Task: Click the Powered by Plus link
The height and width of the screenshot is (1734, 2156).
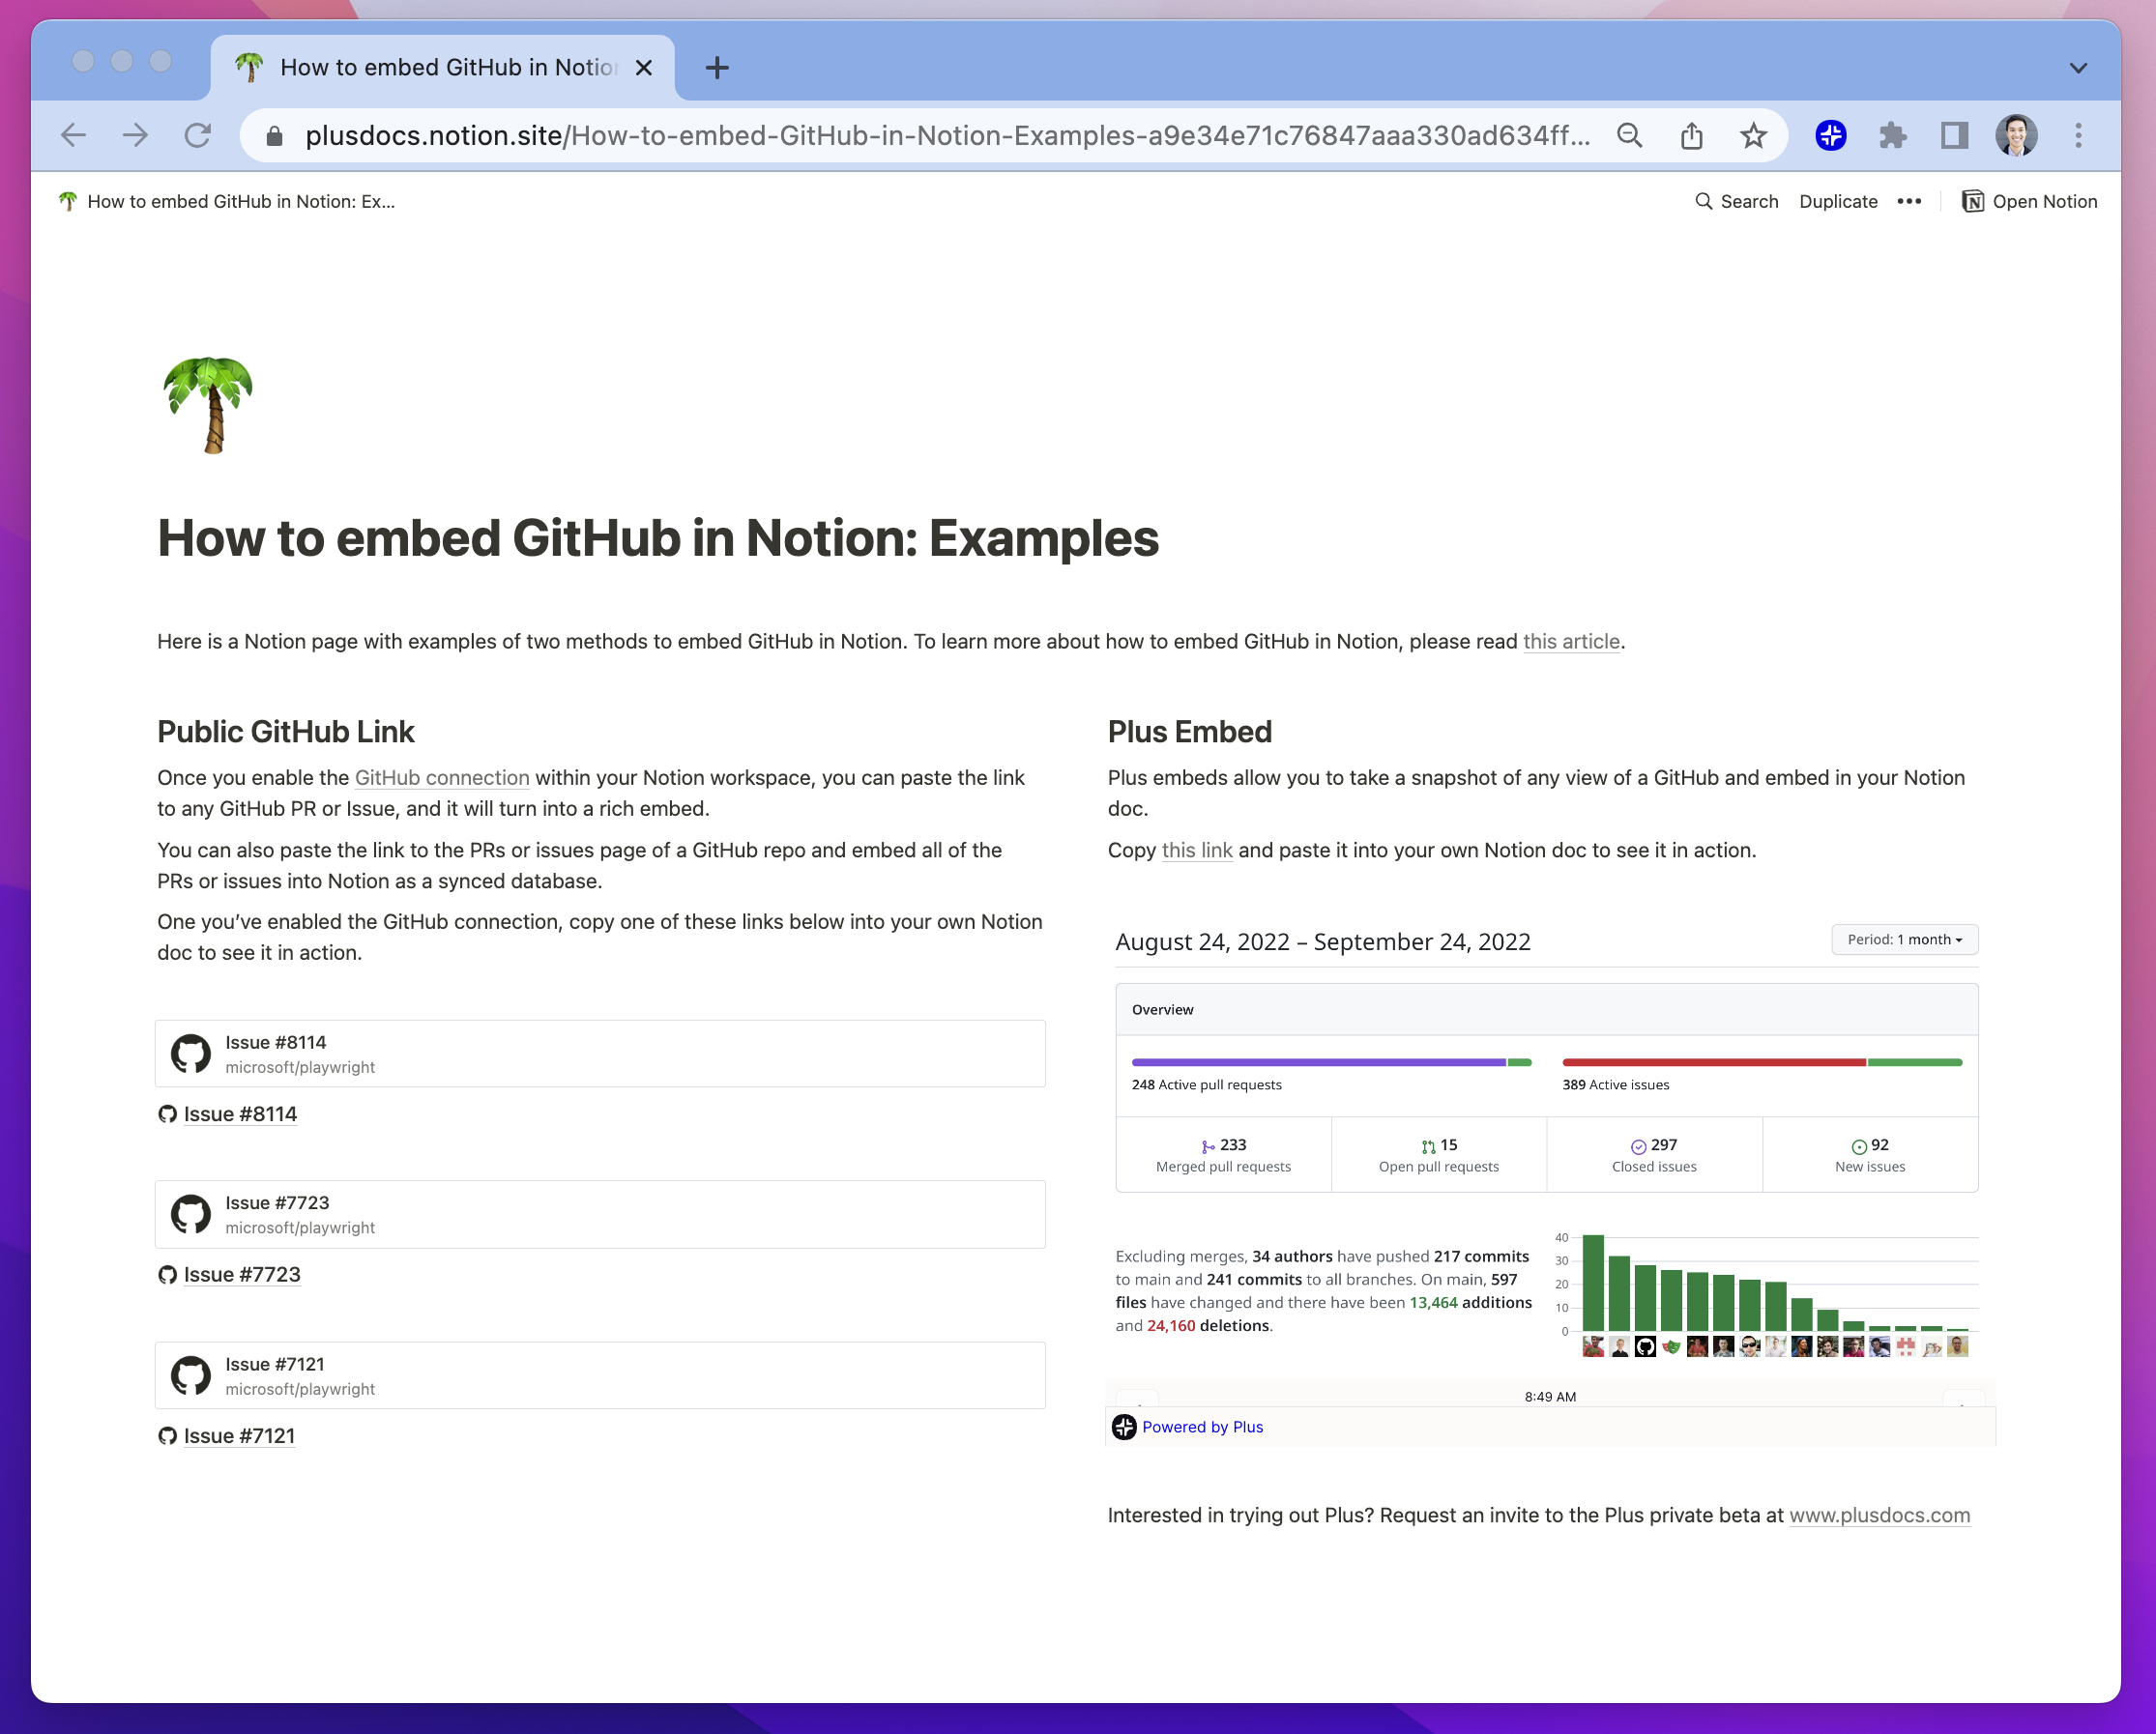Action: click(x=1202, y=1426)
